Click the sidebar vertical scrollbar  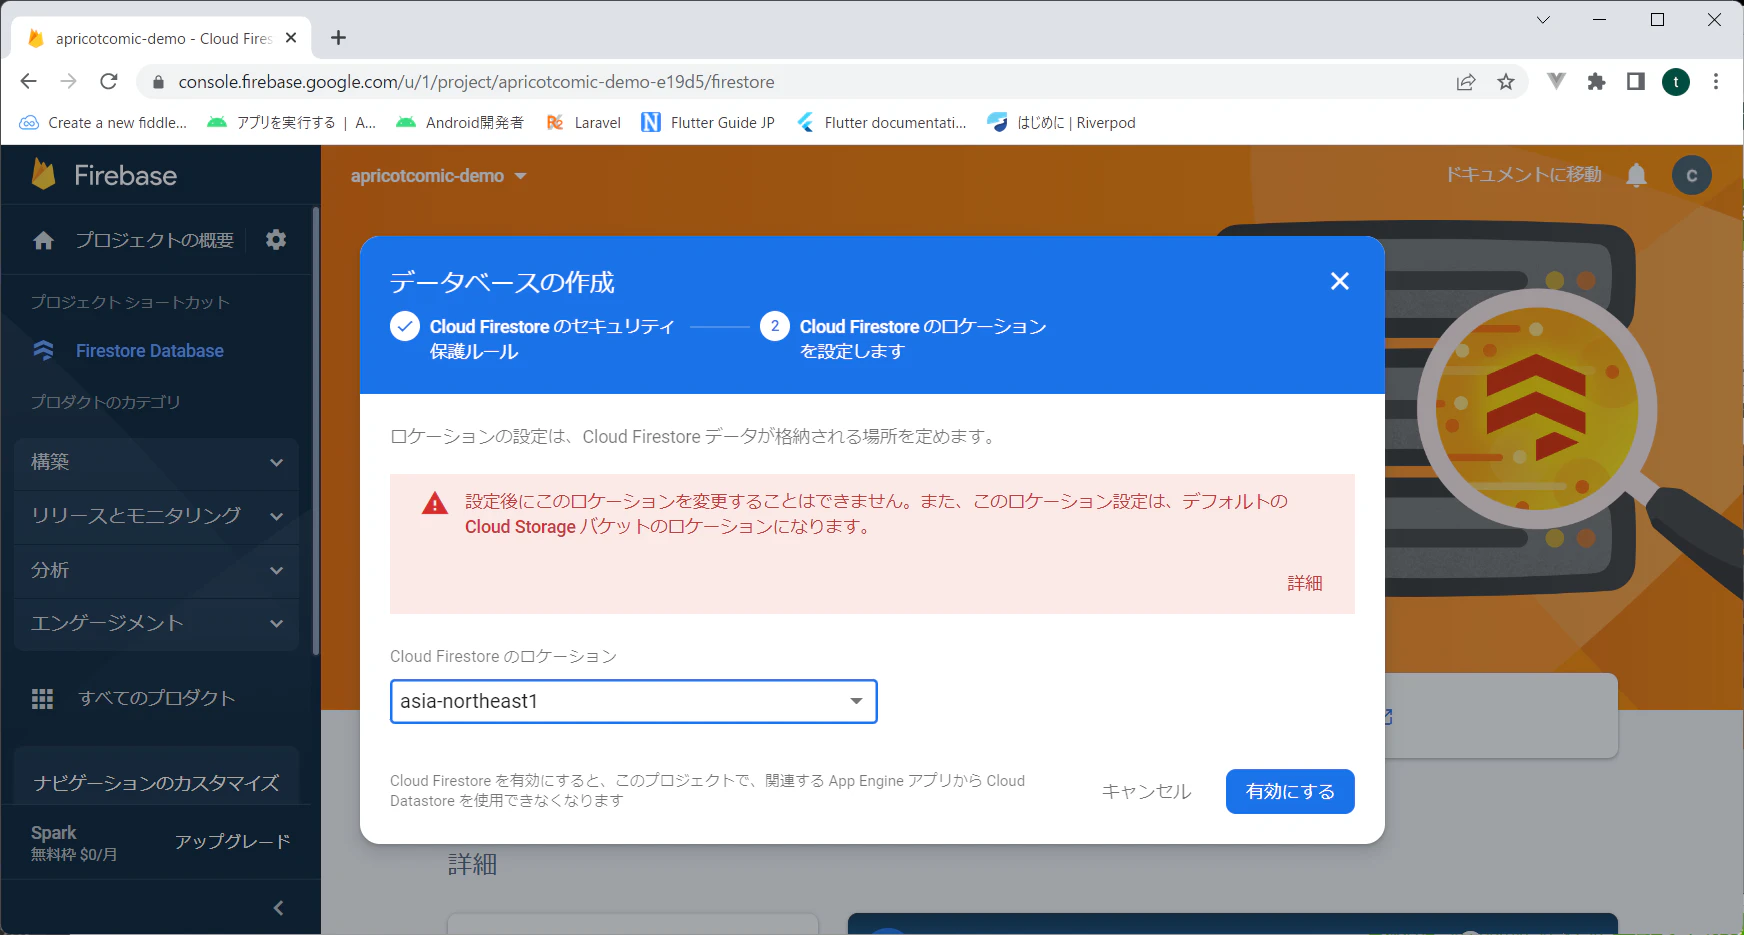click(x=316, y=430)
